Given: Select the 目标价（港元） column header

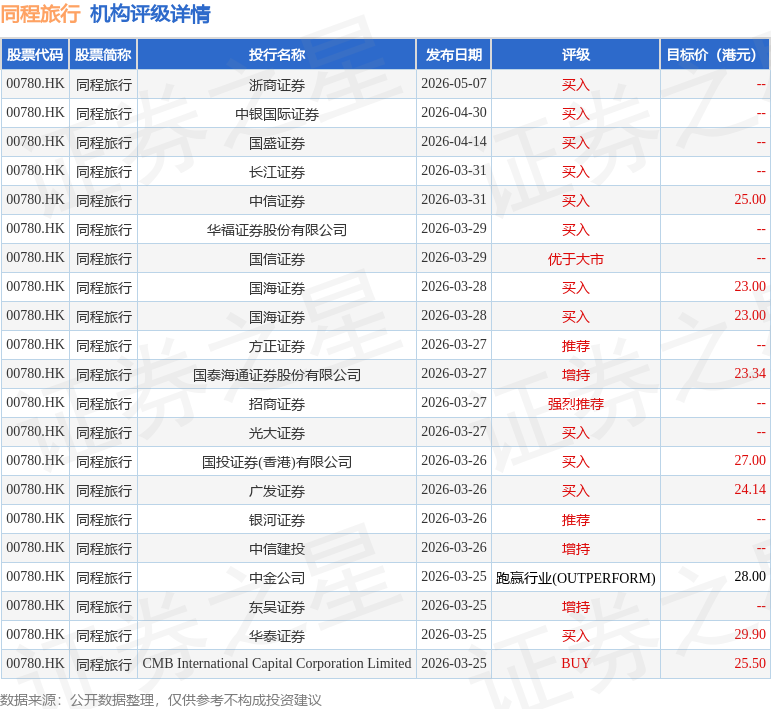Looking at the screenshot, I should pos(712,55).
